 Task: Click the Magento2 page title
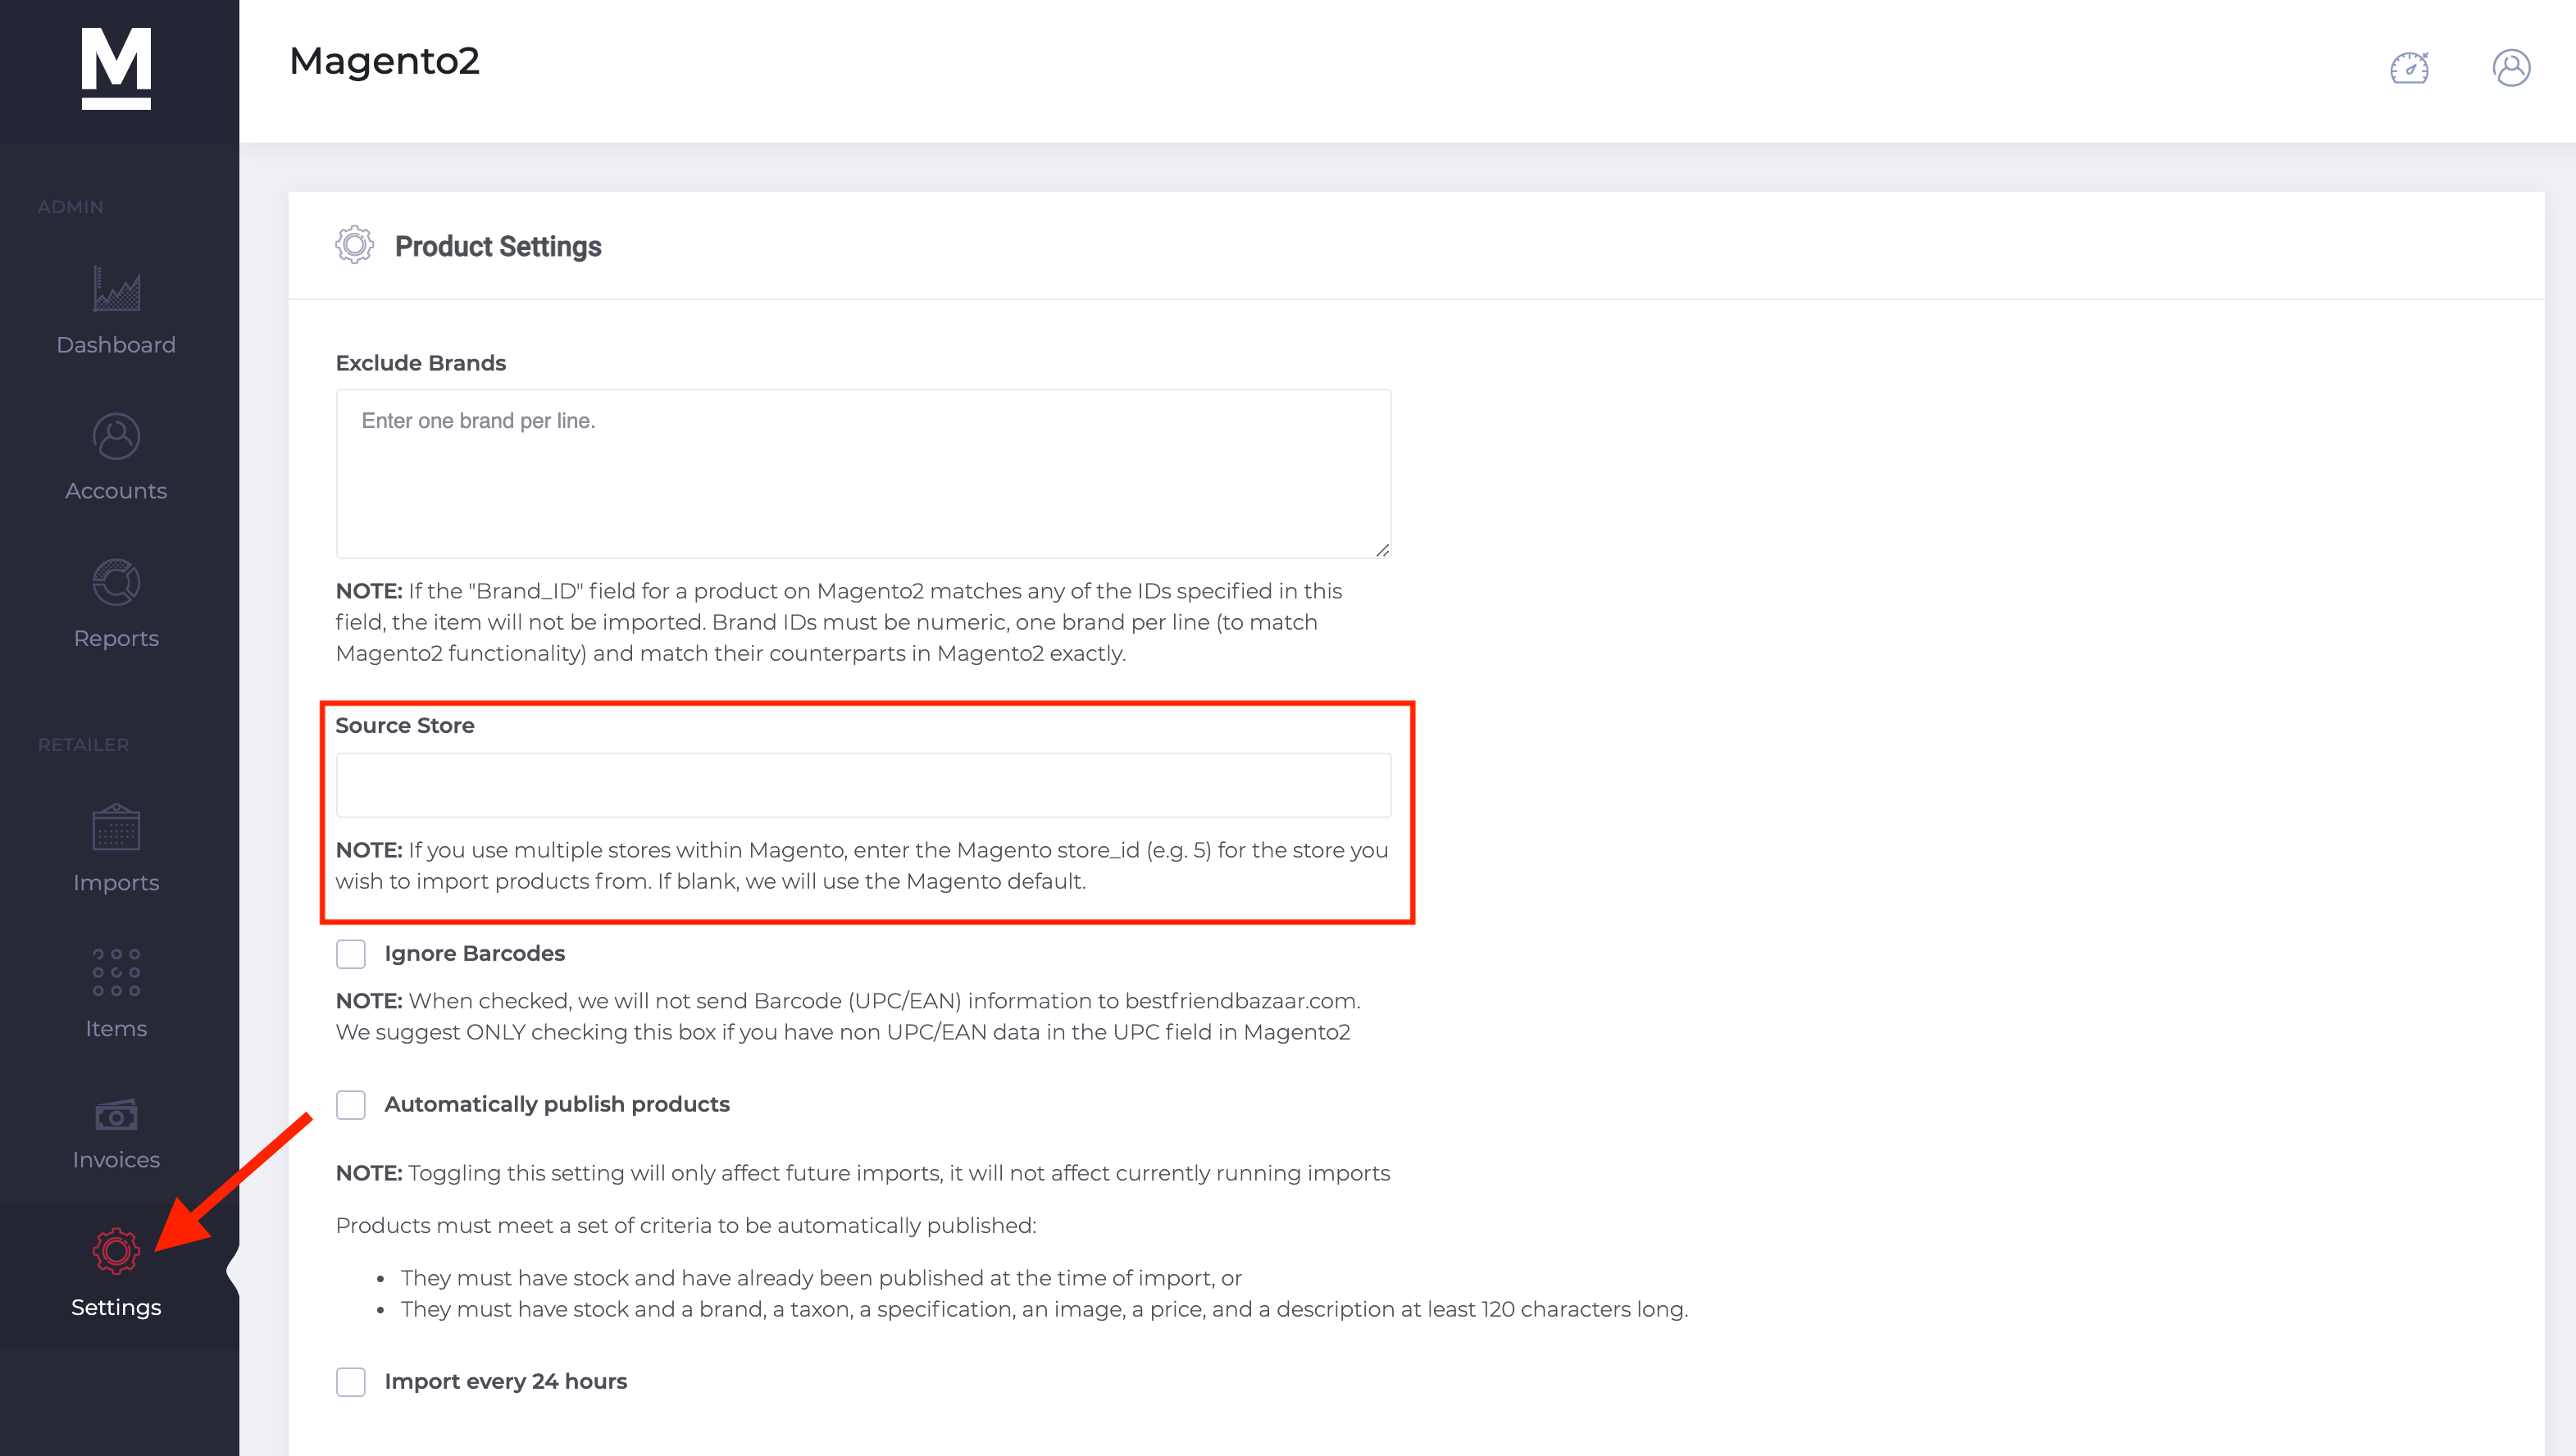coord(384,61)
